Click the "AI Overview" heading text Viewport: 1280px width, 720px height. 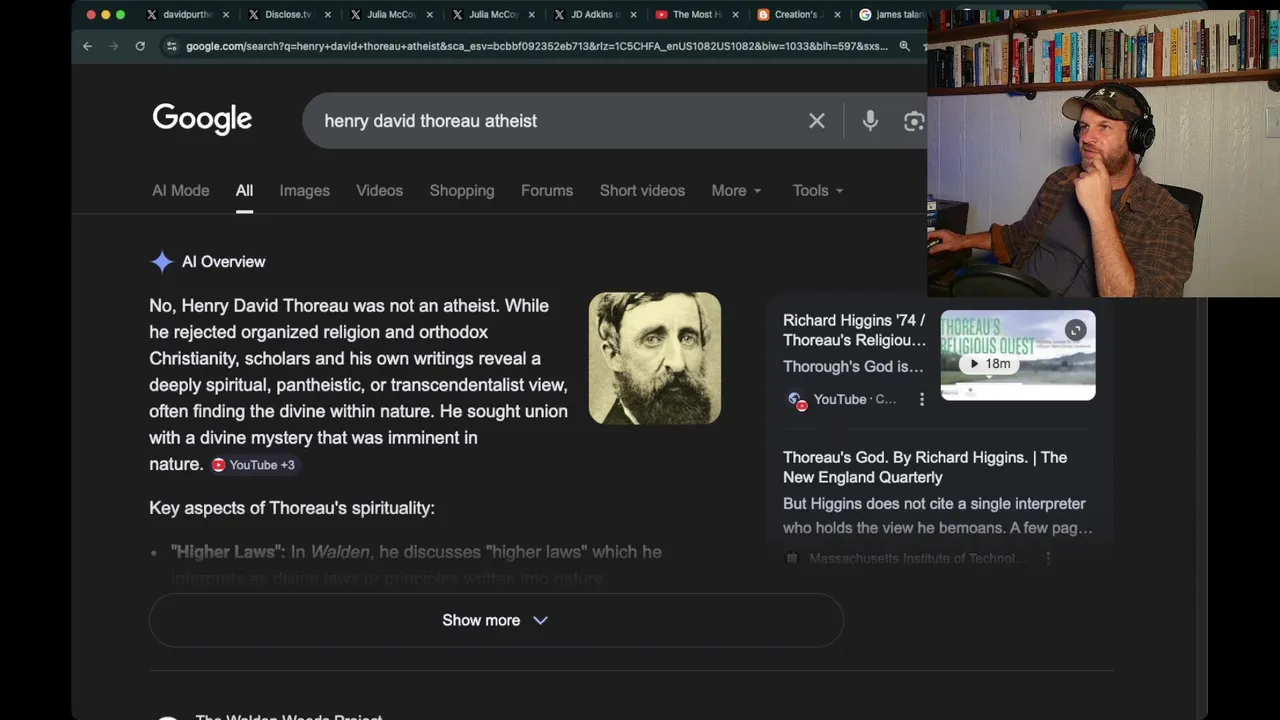[224, 262]
